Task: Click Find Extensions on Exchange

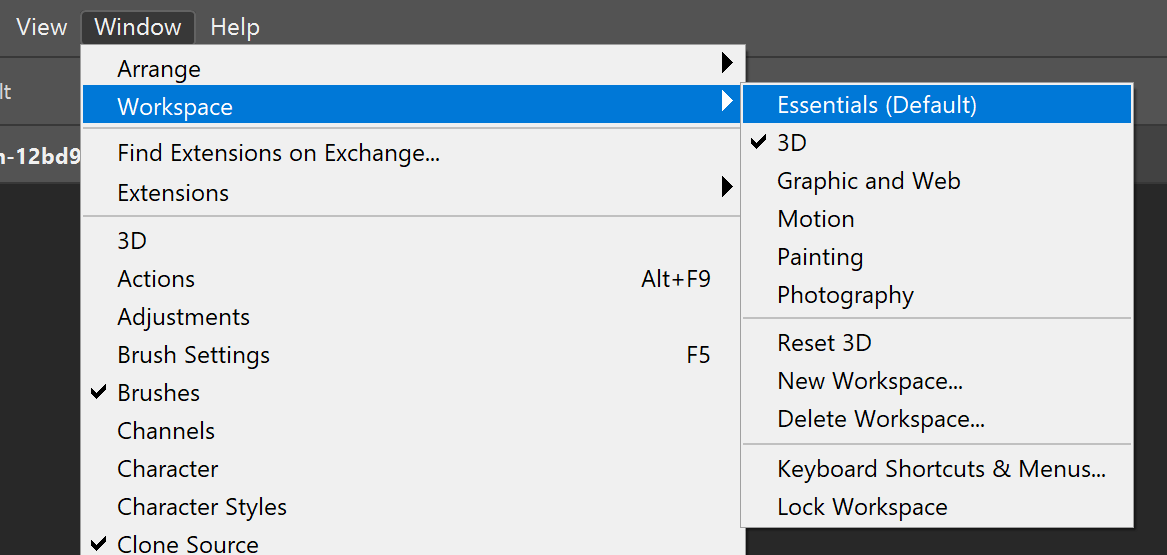Action: click(278, 153)
